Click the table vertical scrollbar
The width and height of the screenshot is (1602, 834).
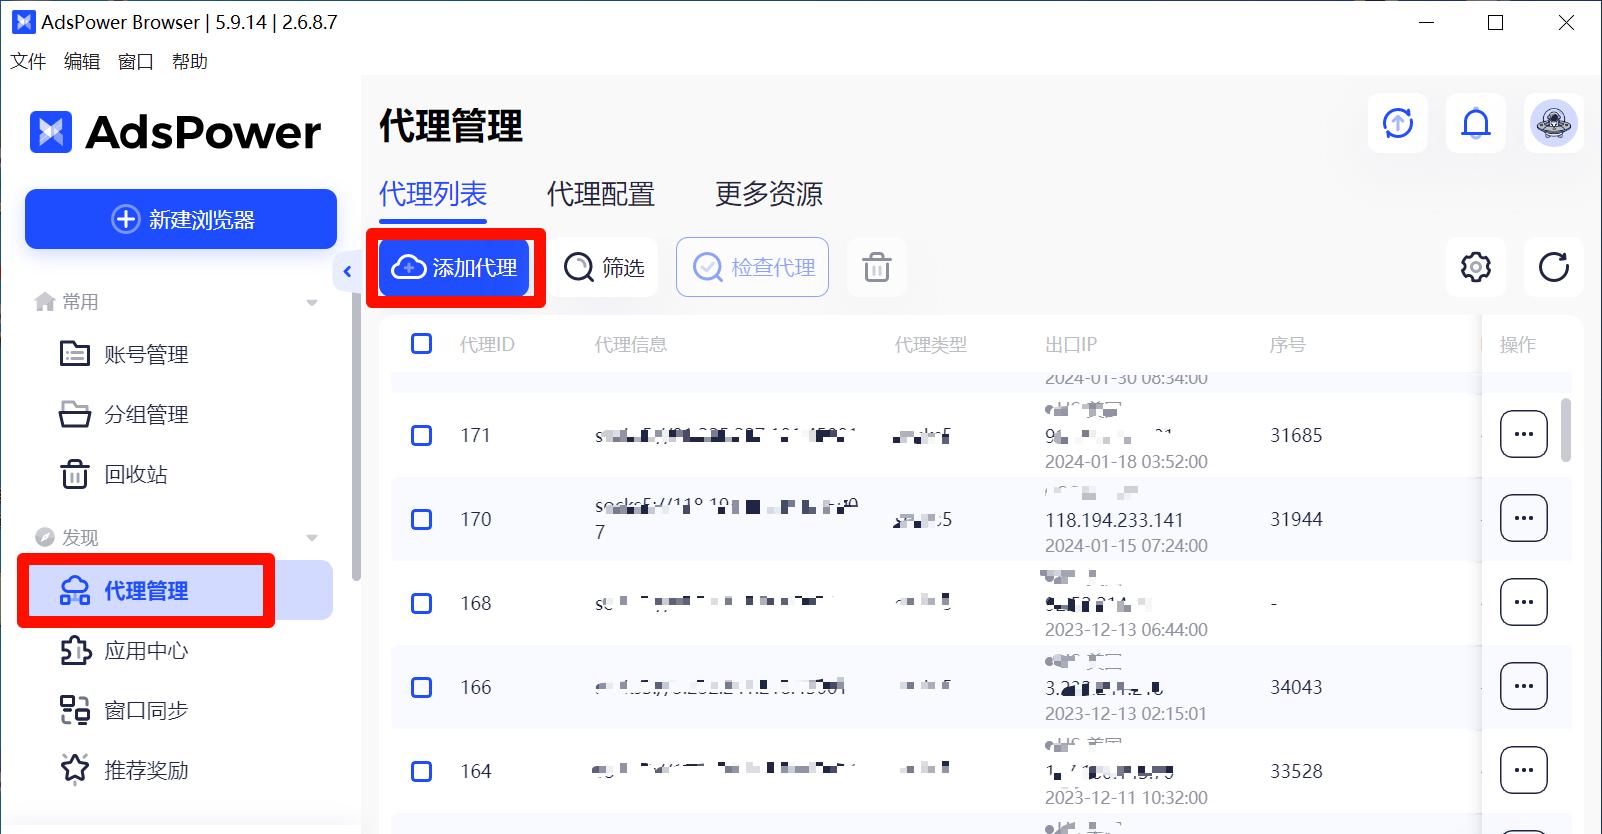tap(1566, 430)
